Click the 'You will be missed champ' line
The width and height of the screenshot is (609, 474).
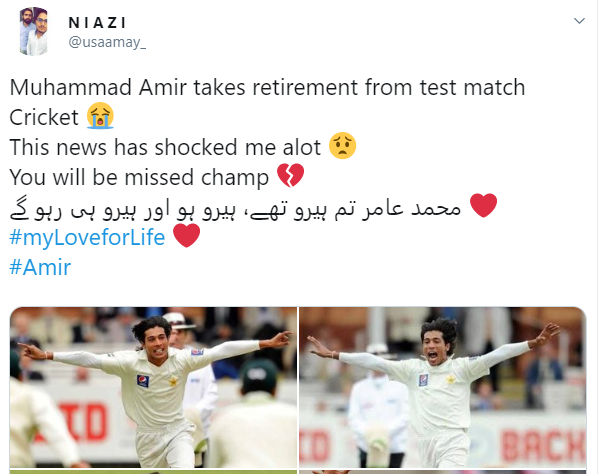[x=139, y=177]
